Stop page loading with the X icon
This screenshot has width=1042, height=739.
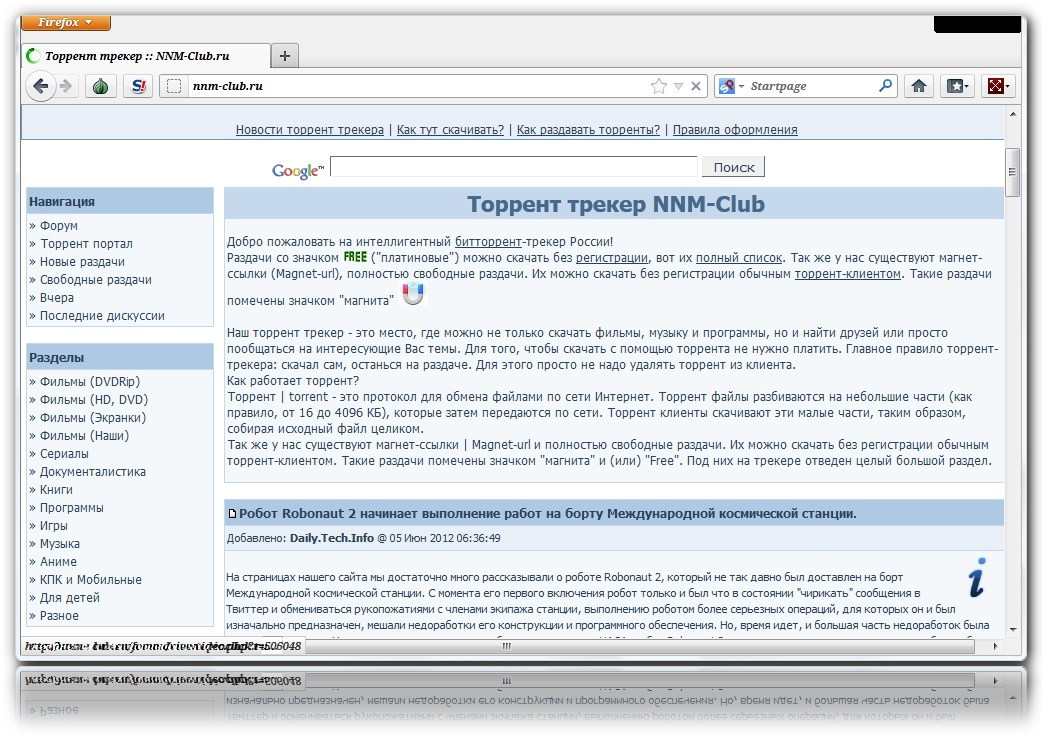point(696,86)
